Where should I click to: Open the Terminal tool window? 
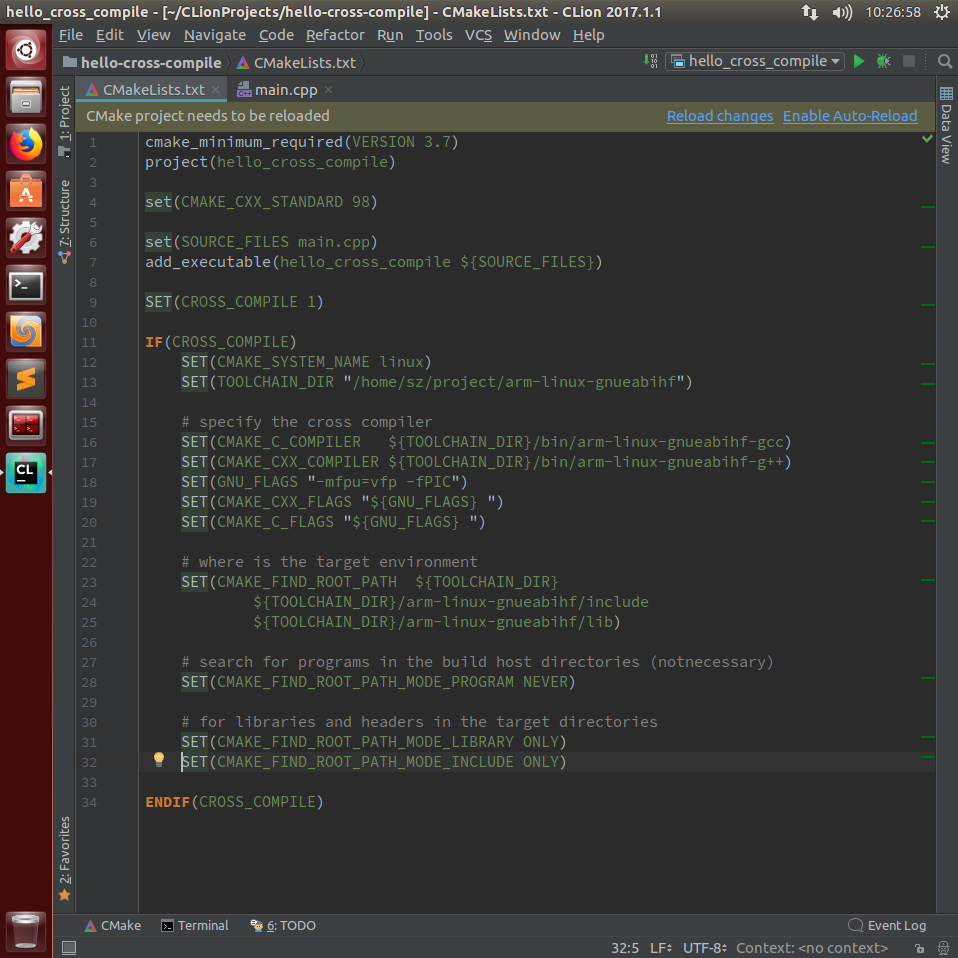[x=195, y=925]
